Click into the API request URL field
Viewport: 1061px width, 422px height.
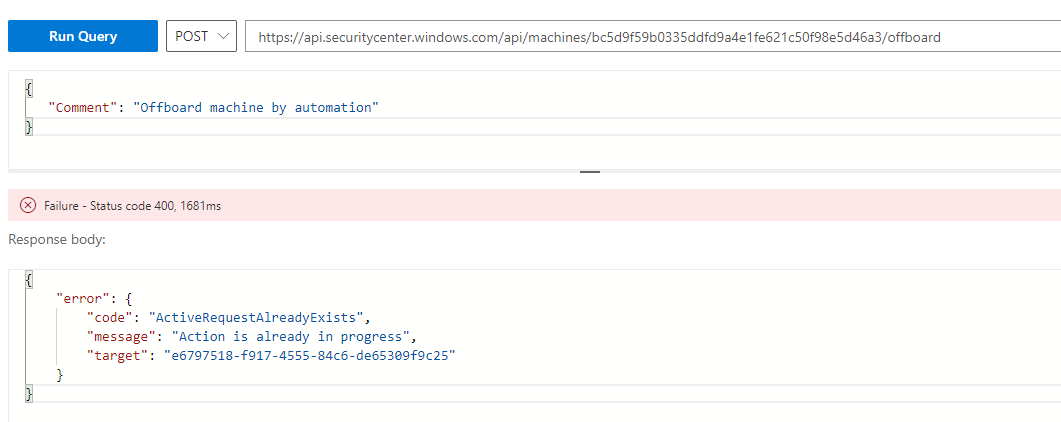pos(653,37)
